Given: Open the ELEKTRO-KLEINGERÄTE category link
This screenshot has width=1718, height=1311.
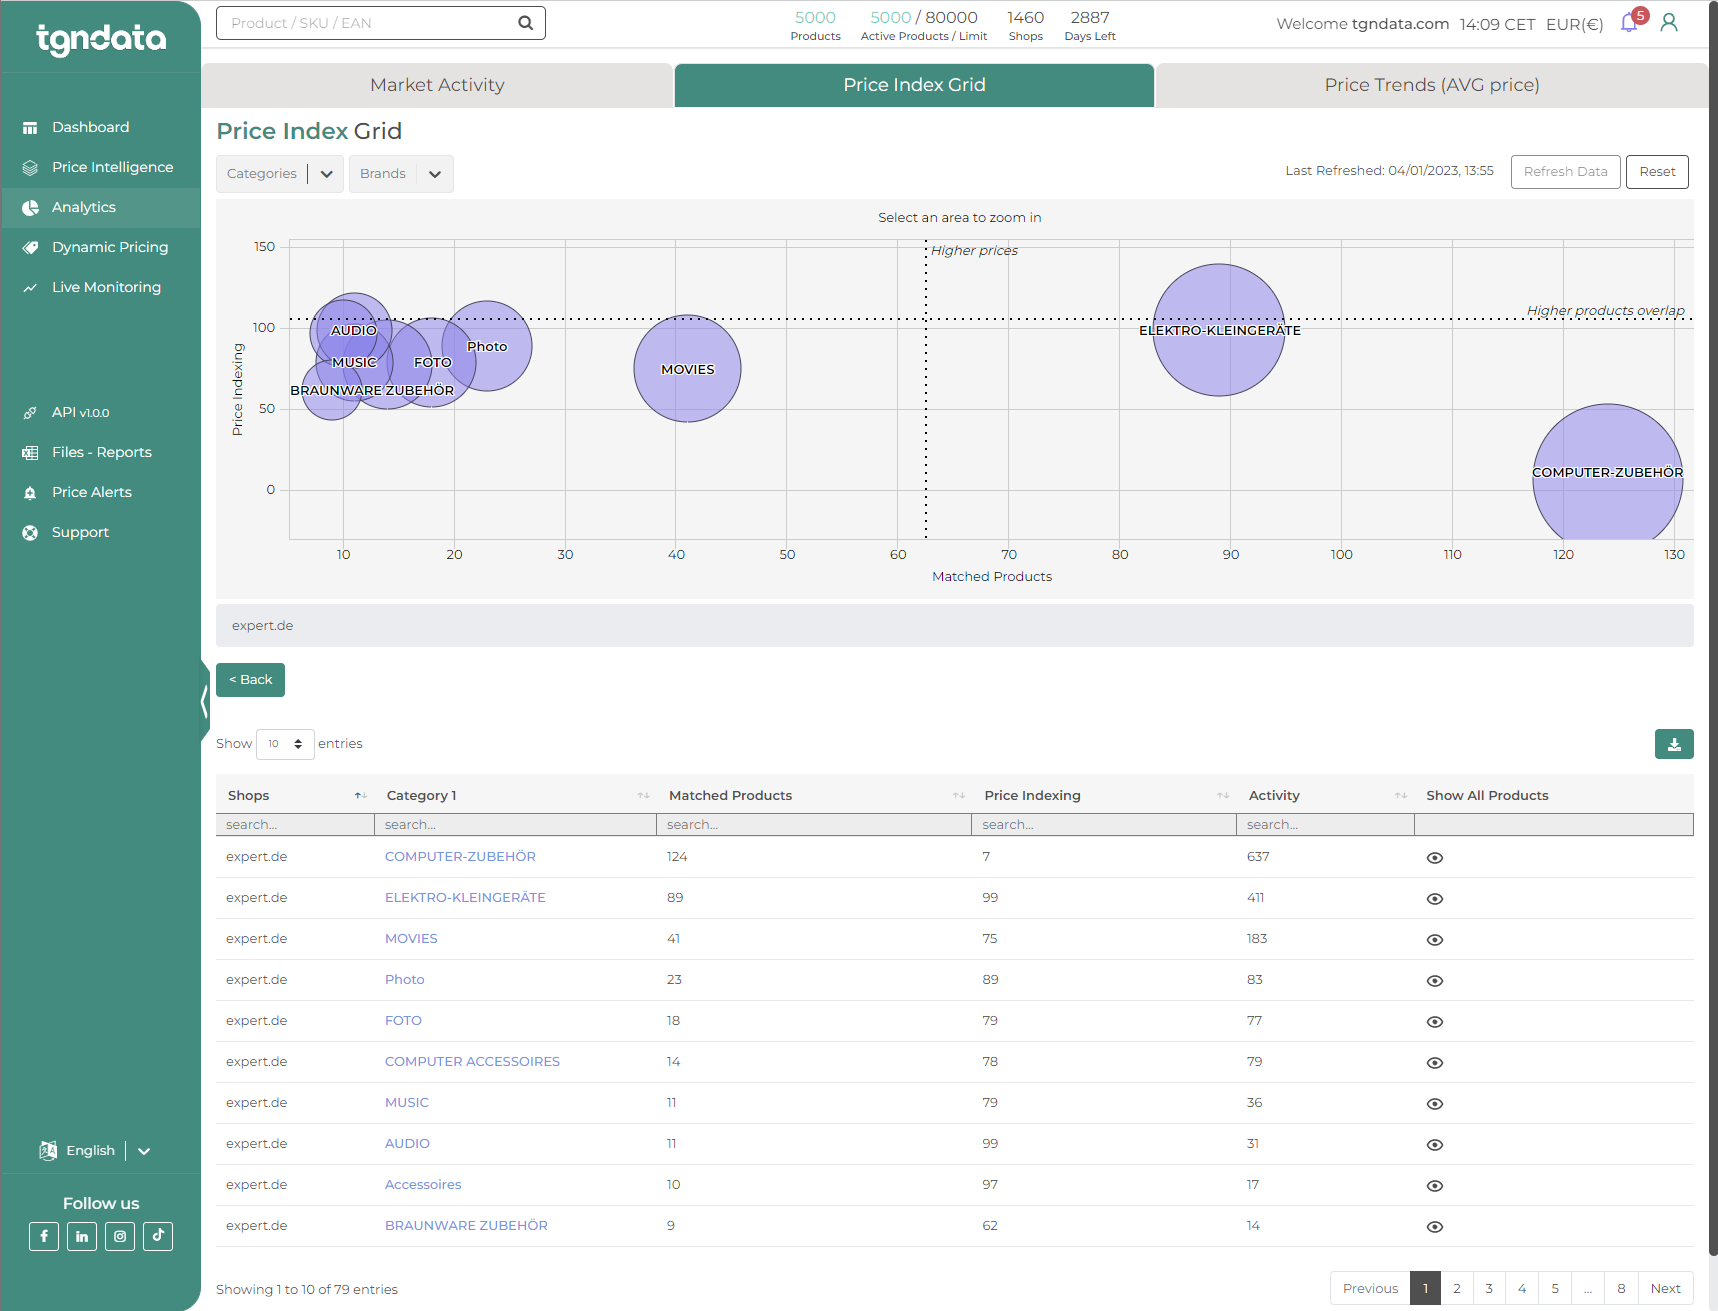Looking at the screenshot, I should (465, 898).
